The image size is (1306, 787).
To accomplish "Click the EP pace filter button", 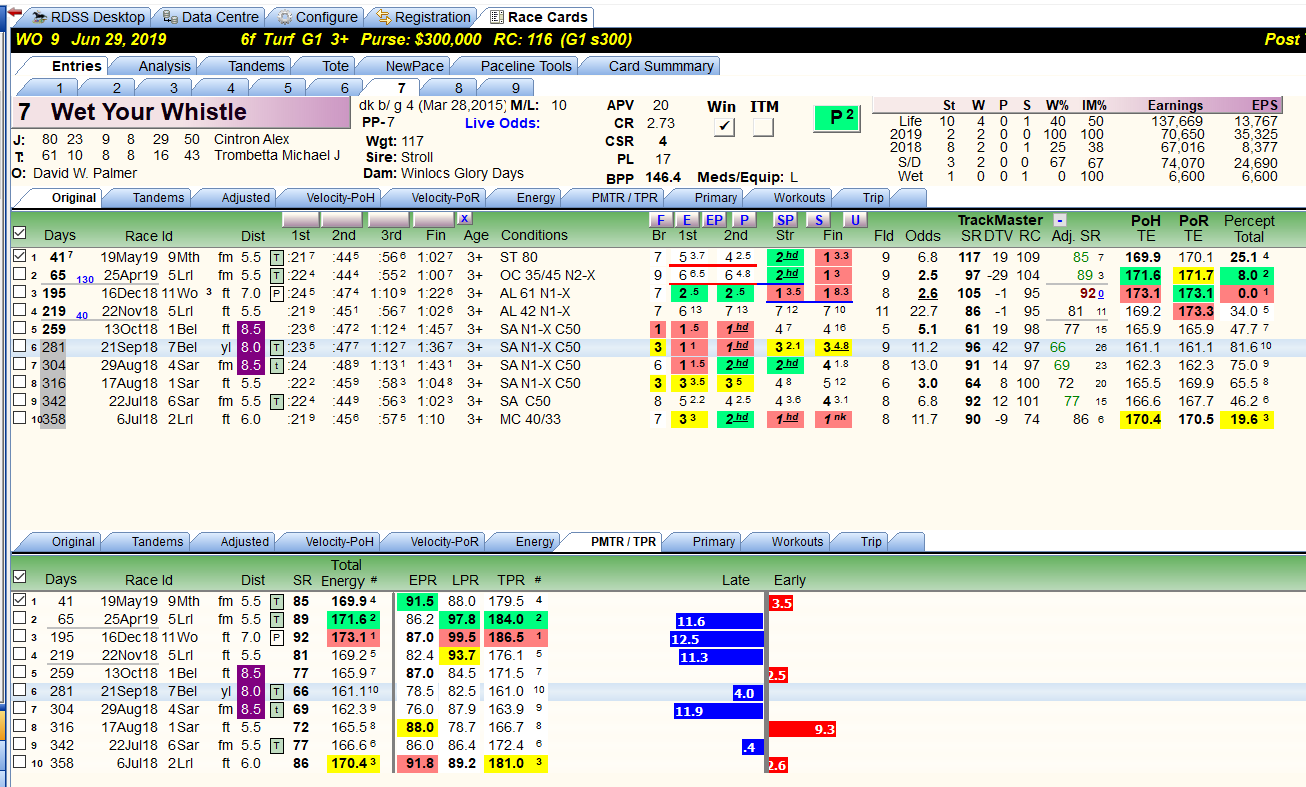I will [714, 220].
